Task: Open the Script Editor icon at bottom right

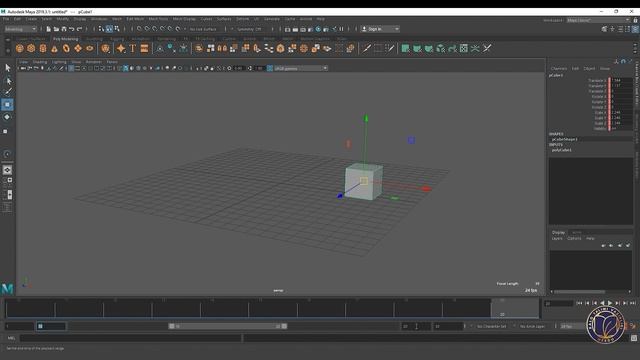Action: (633, 338)
